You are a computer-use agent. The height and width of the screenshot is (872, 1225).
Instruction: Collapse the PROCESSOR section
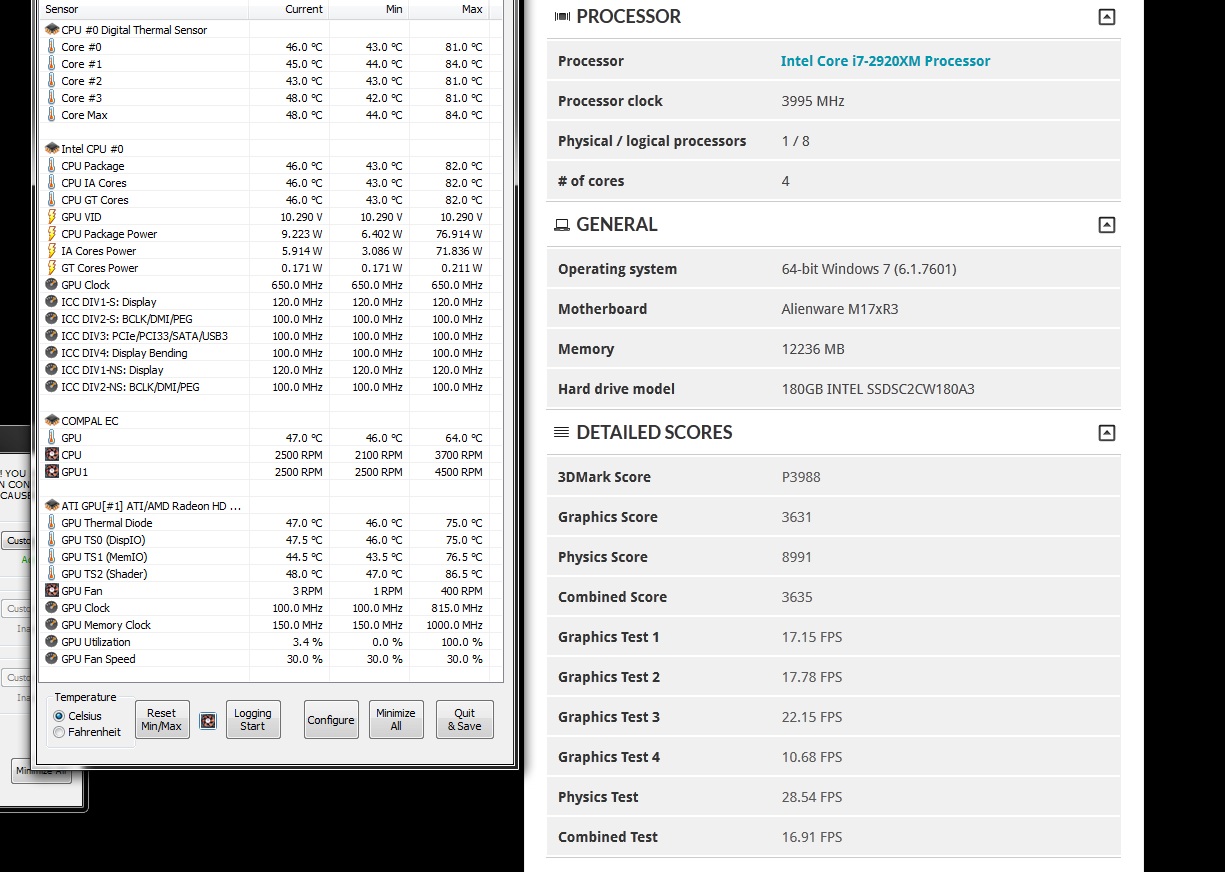(1106, 17)
